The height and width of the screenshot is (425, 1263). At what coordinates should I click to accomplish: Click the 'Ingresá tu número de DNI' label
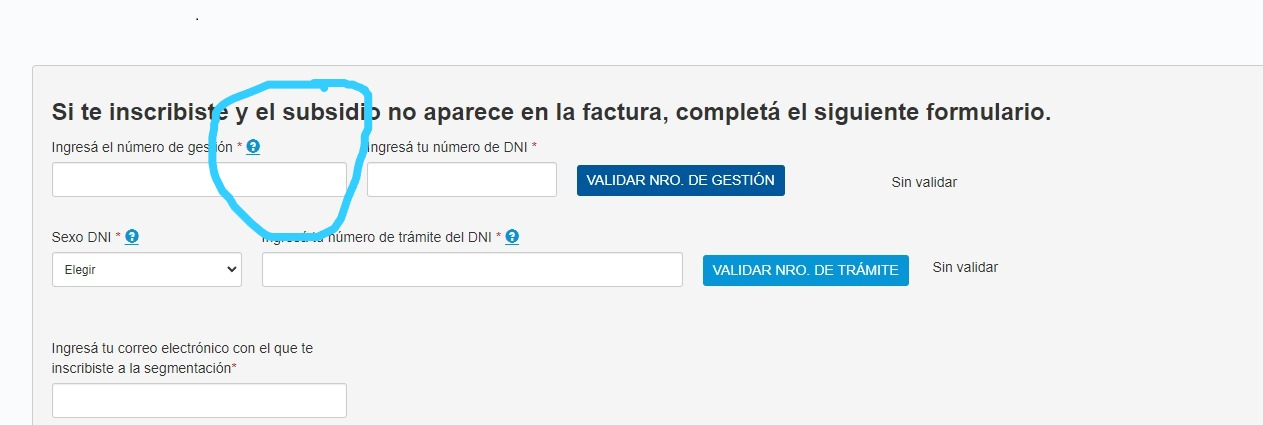click(450, 147)
